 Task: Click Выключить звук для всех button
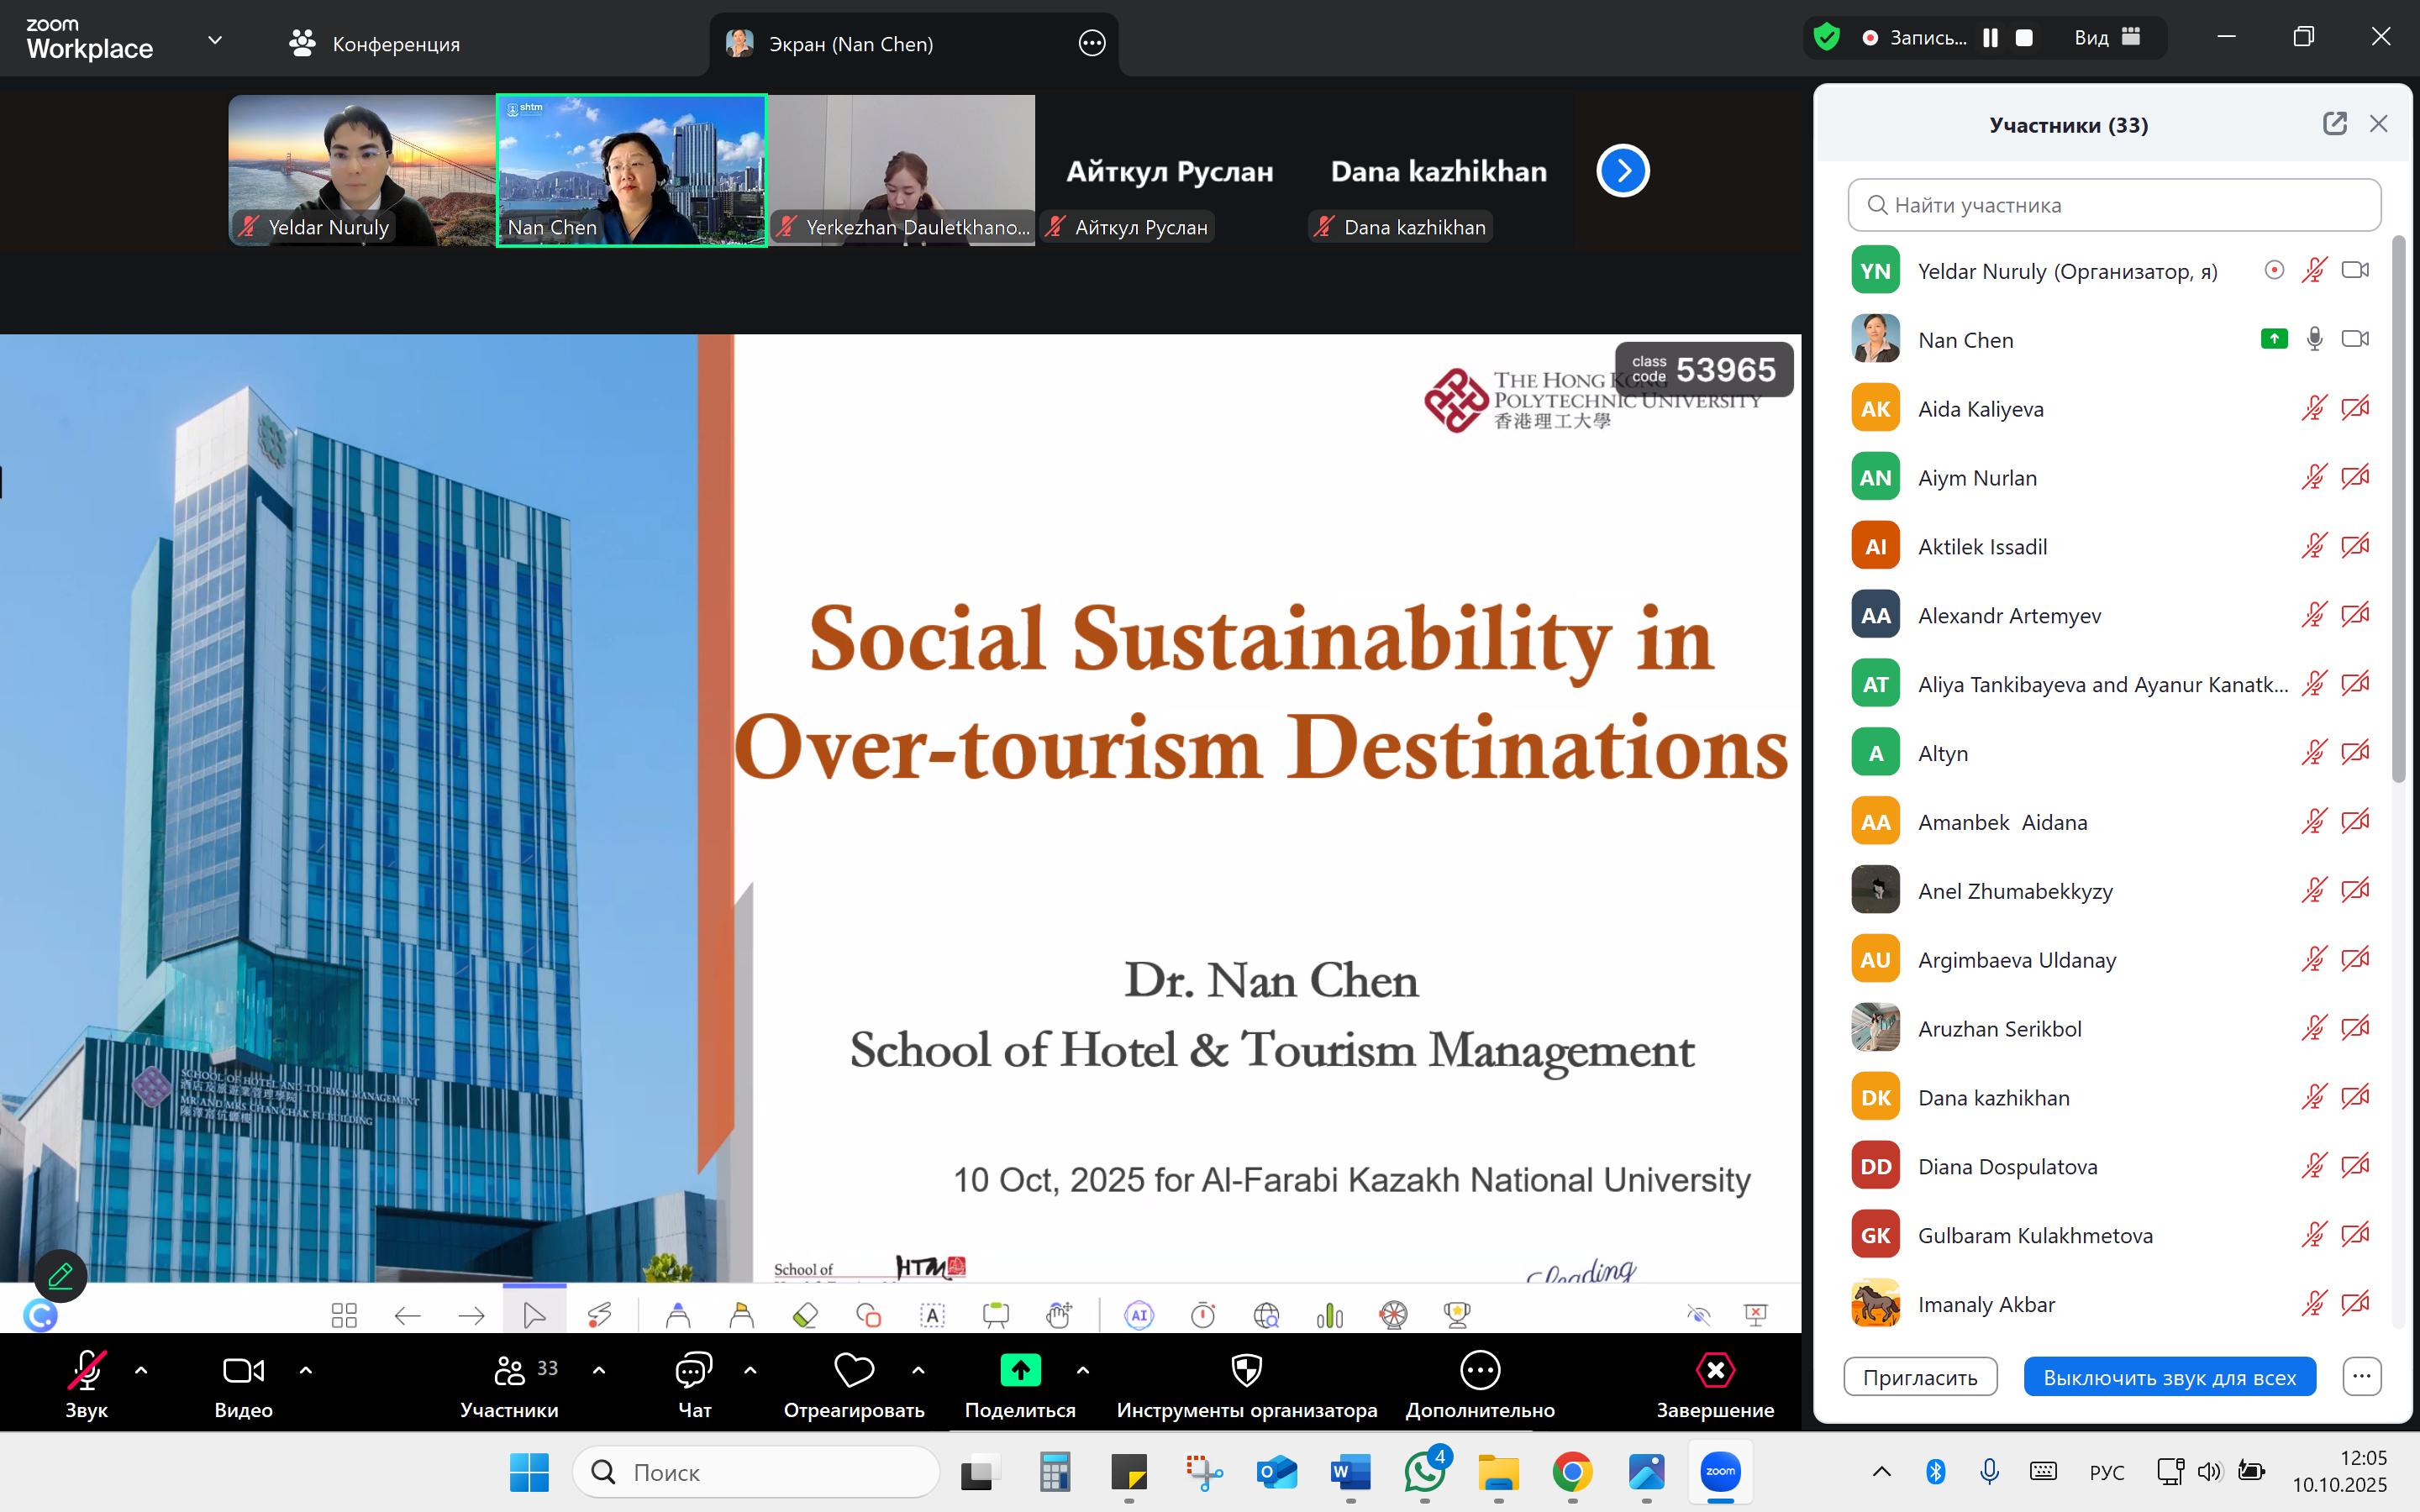pos(2168,1377)
